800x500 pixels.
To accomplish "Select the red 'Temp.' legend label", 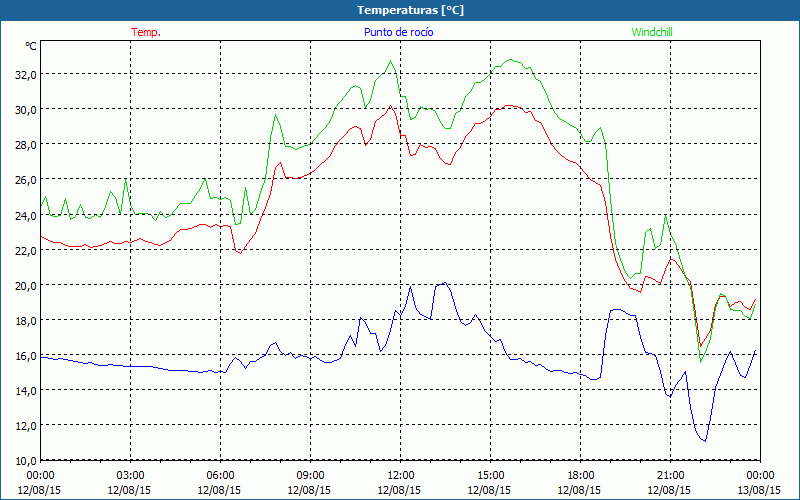I will (x=146, y=32).
